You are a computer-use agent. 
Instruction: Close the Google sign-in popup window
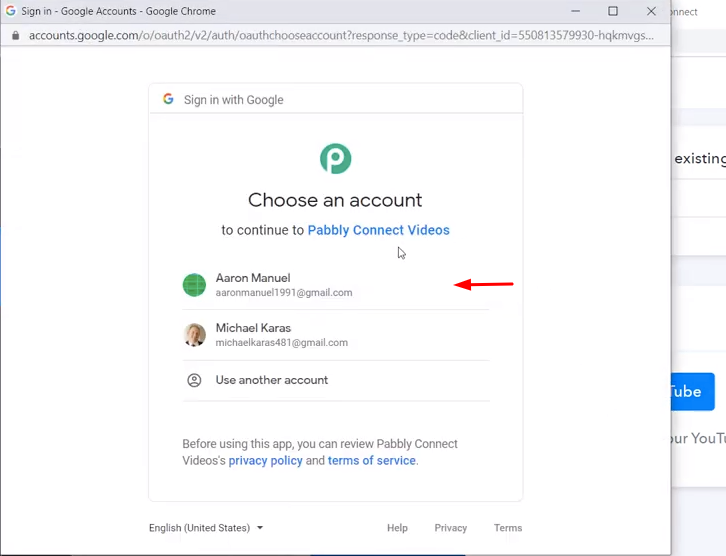pyautogui.click(x=651, y=11)
